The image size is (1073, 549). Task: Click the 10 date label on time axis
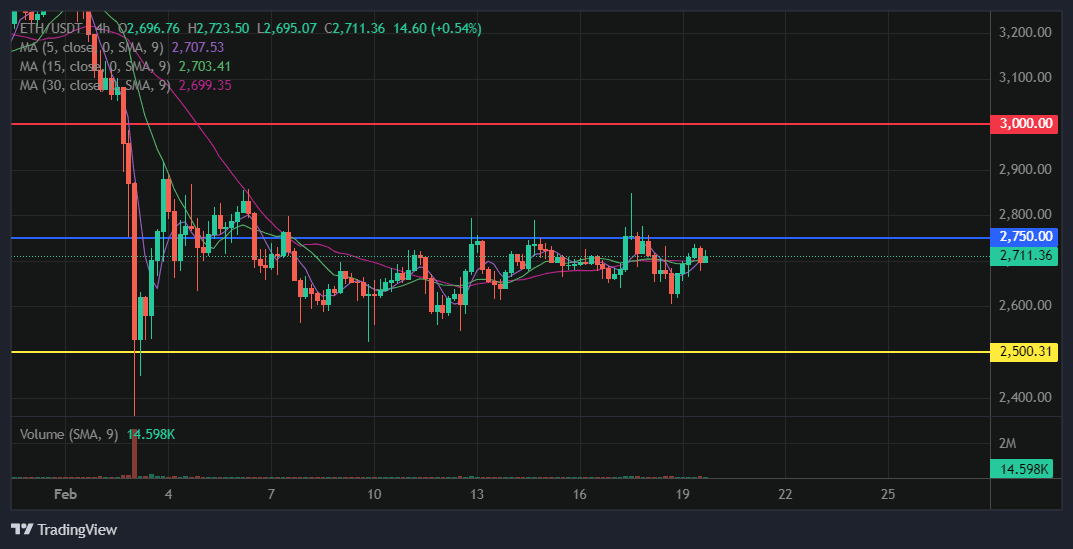374,494
